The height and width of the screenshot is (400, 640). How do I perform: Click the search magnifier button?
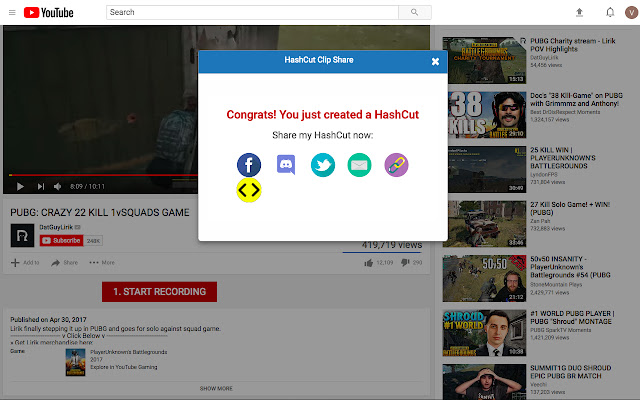pyautogui.click(x=415, y=12)
